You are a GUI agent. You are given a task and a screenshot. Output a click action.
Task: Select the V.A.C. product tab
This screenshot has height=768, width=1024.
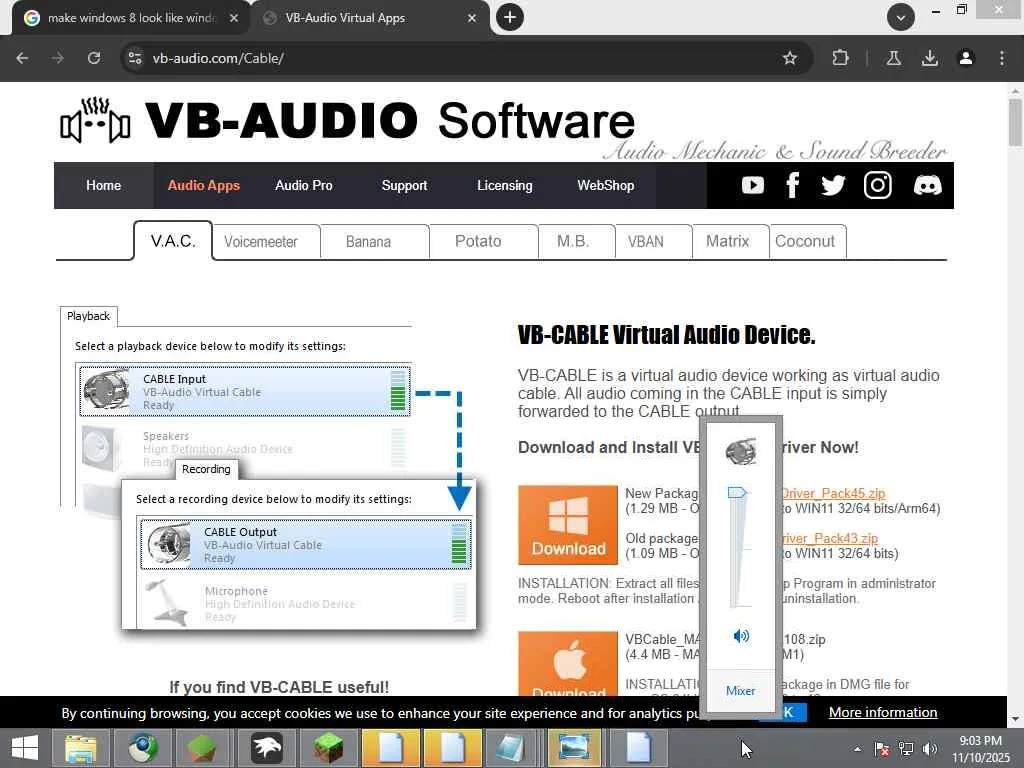pos(173,241)
